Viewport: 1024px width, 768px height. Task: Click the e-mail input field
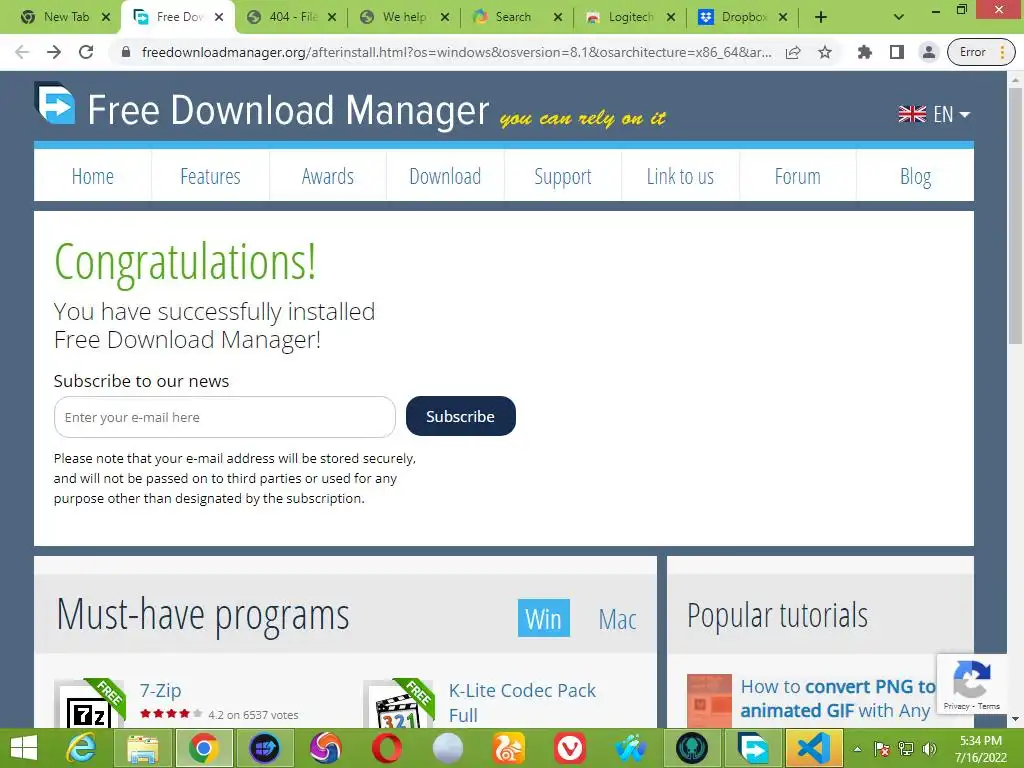click(225, 417)
